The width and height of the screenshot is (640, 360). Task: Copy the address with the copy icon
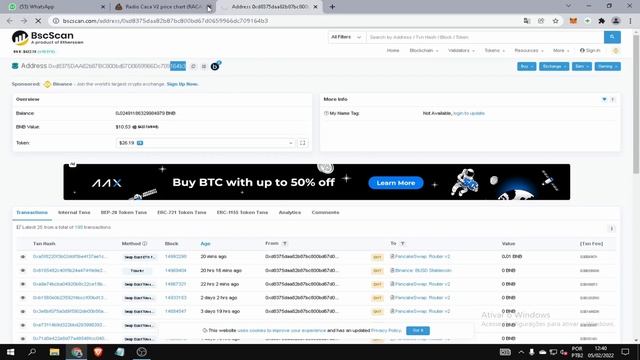pyautogui.click(x=193, y=66)
